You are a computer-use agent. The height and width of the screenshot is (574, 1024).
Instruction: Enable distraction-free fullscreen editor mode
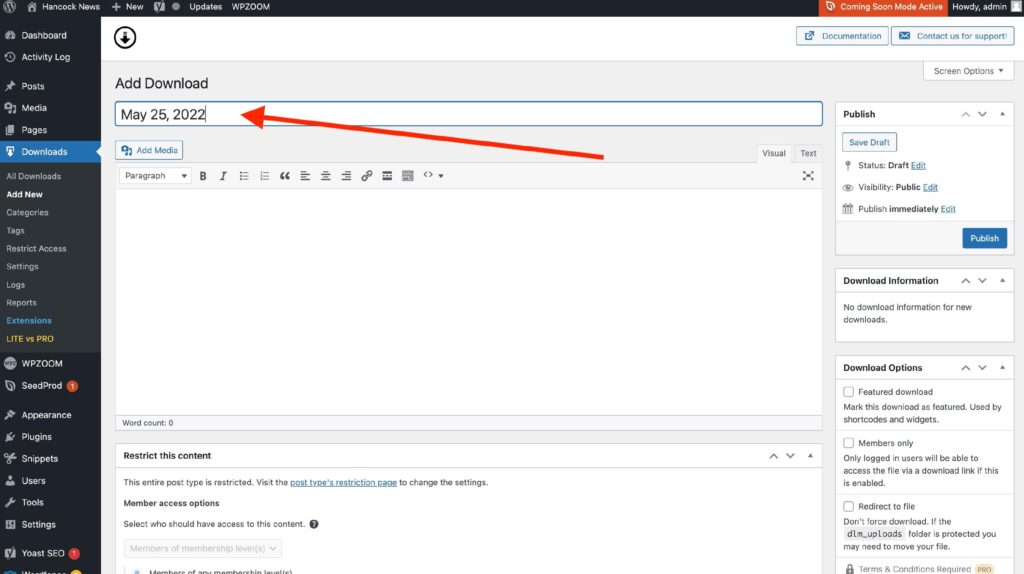[808, 176]
